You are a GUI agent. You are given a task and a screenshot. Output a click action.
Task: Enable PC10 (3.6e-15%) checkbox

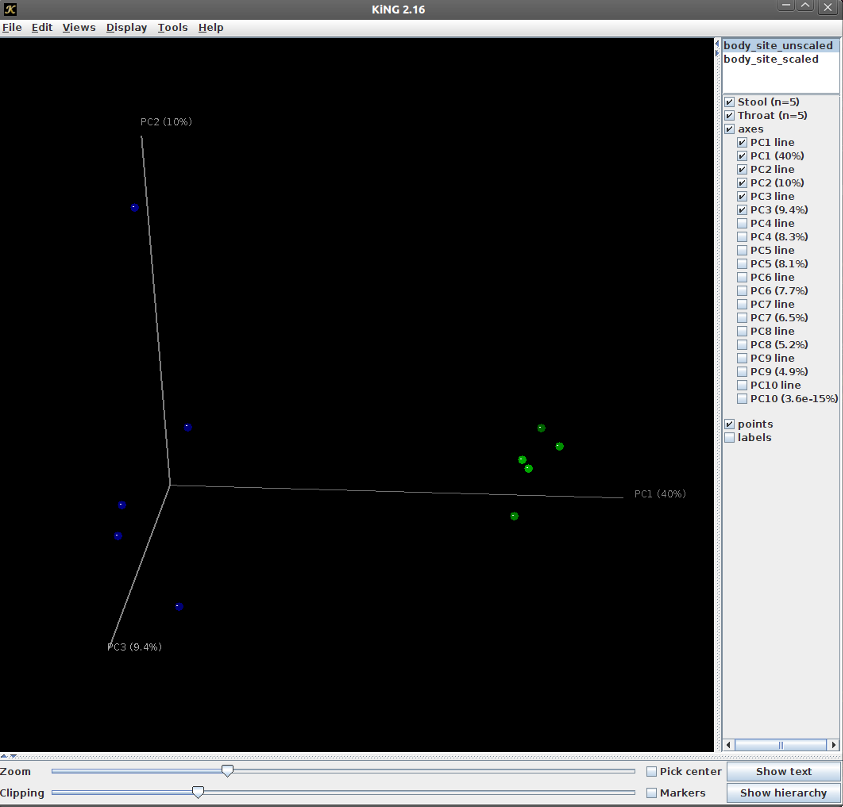(742, 398)
